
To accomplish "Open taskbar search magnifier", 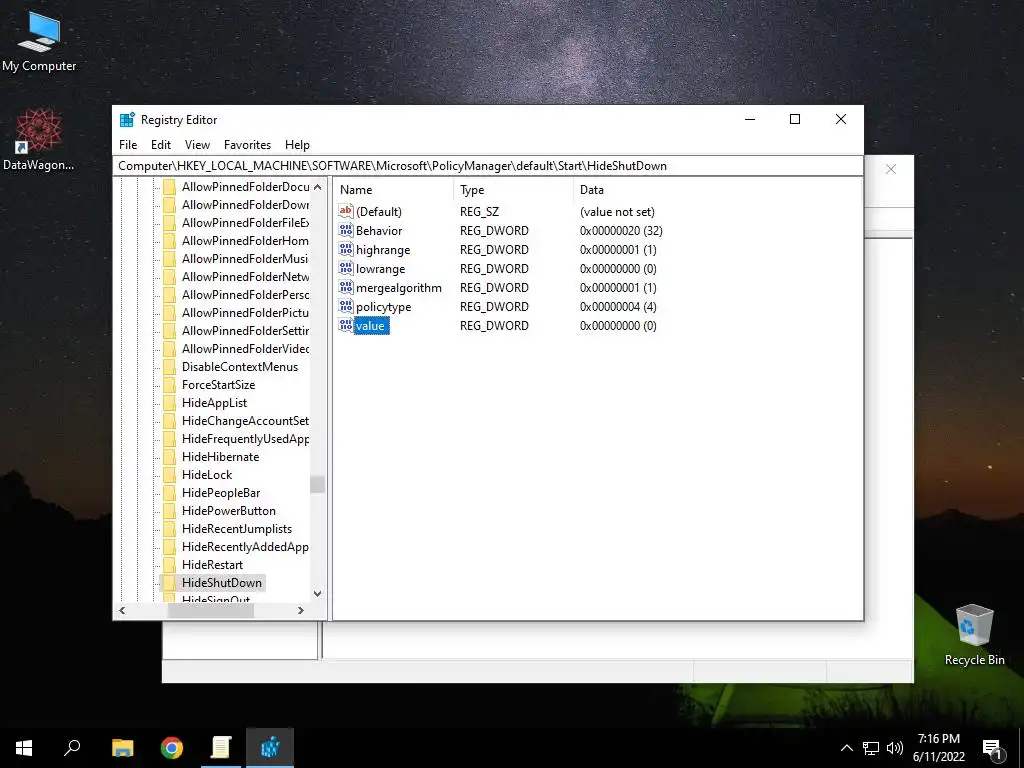I will [x=72, y=748].
